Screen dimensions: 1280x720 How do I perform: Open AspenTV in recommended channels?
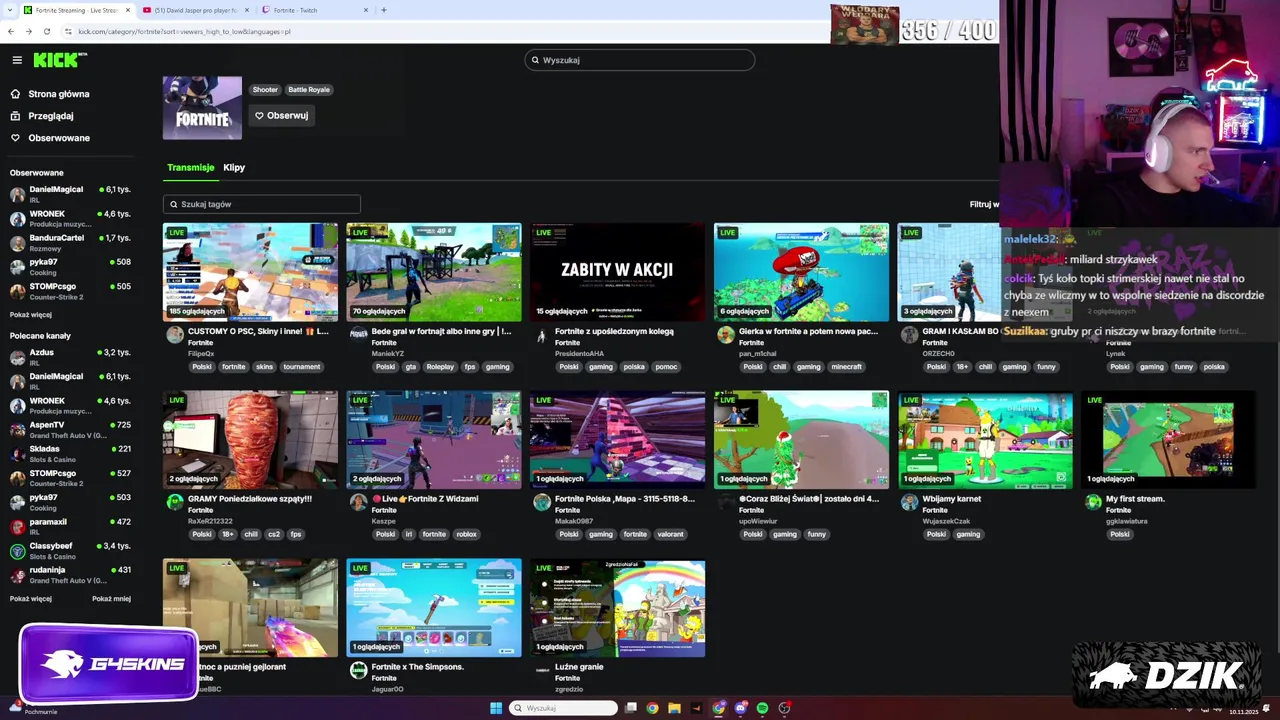click(x=70, y=429)
